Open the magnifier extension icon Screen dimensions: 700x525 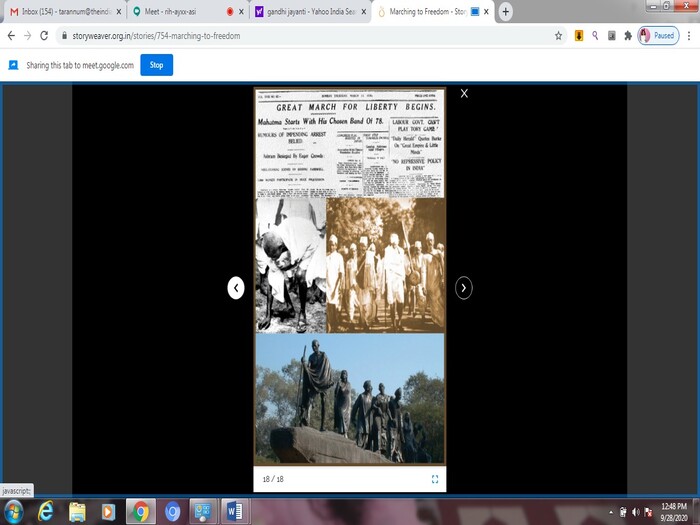[x=595, y=36]
